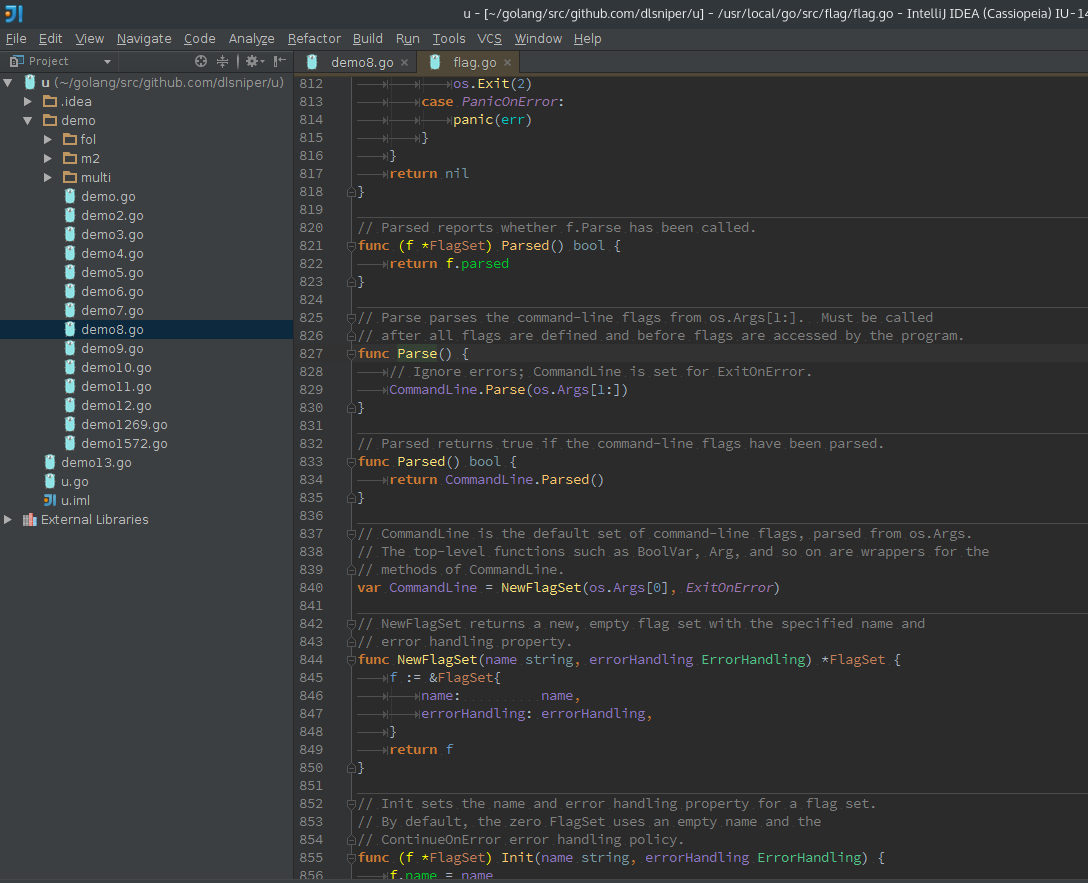Open the Project panel settings gear
Viewport: 1088px width, 883px height.
click(252, 61)
